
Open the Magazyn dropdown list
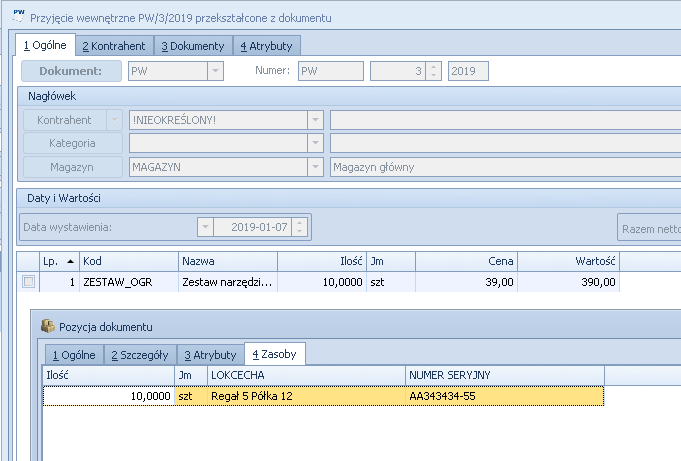click(x=315, y=167)
